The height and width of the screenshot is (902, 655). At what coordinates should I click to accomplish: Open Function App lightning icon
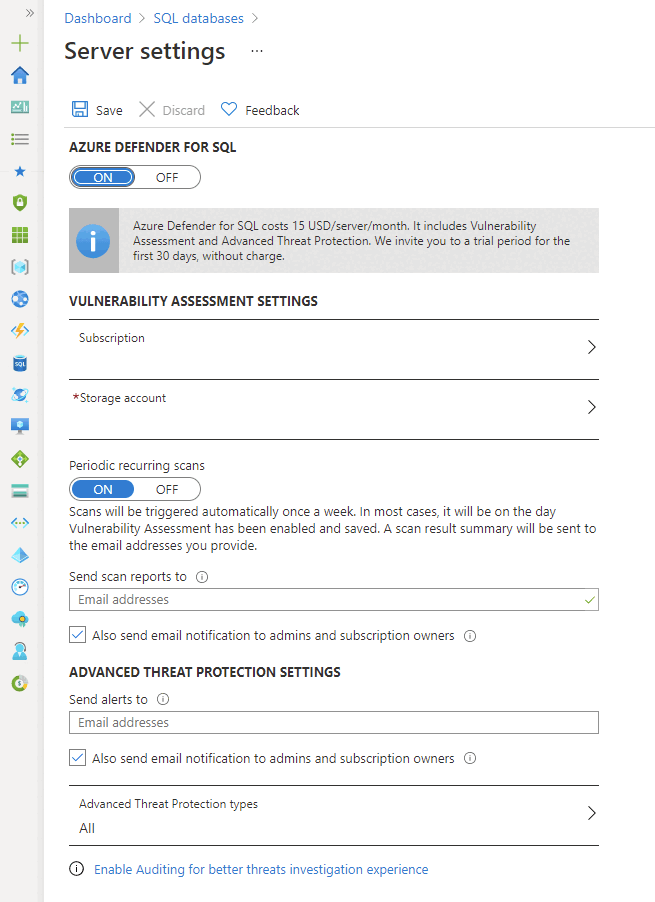coord(20,331)
